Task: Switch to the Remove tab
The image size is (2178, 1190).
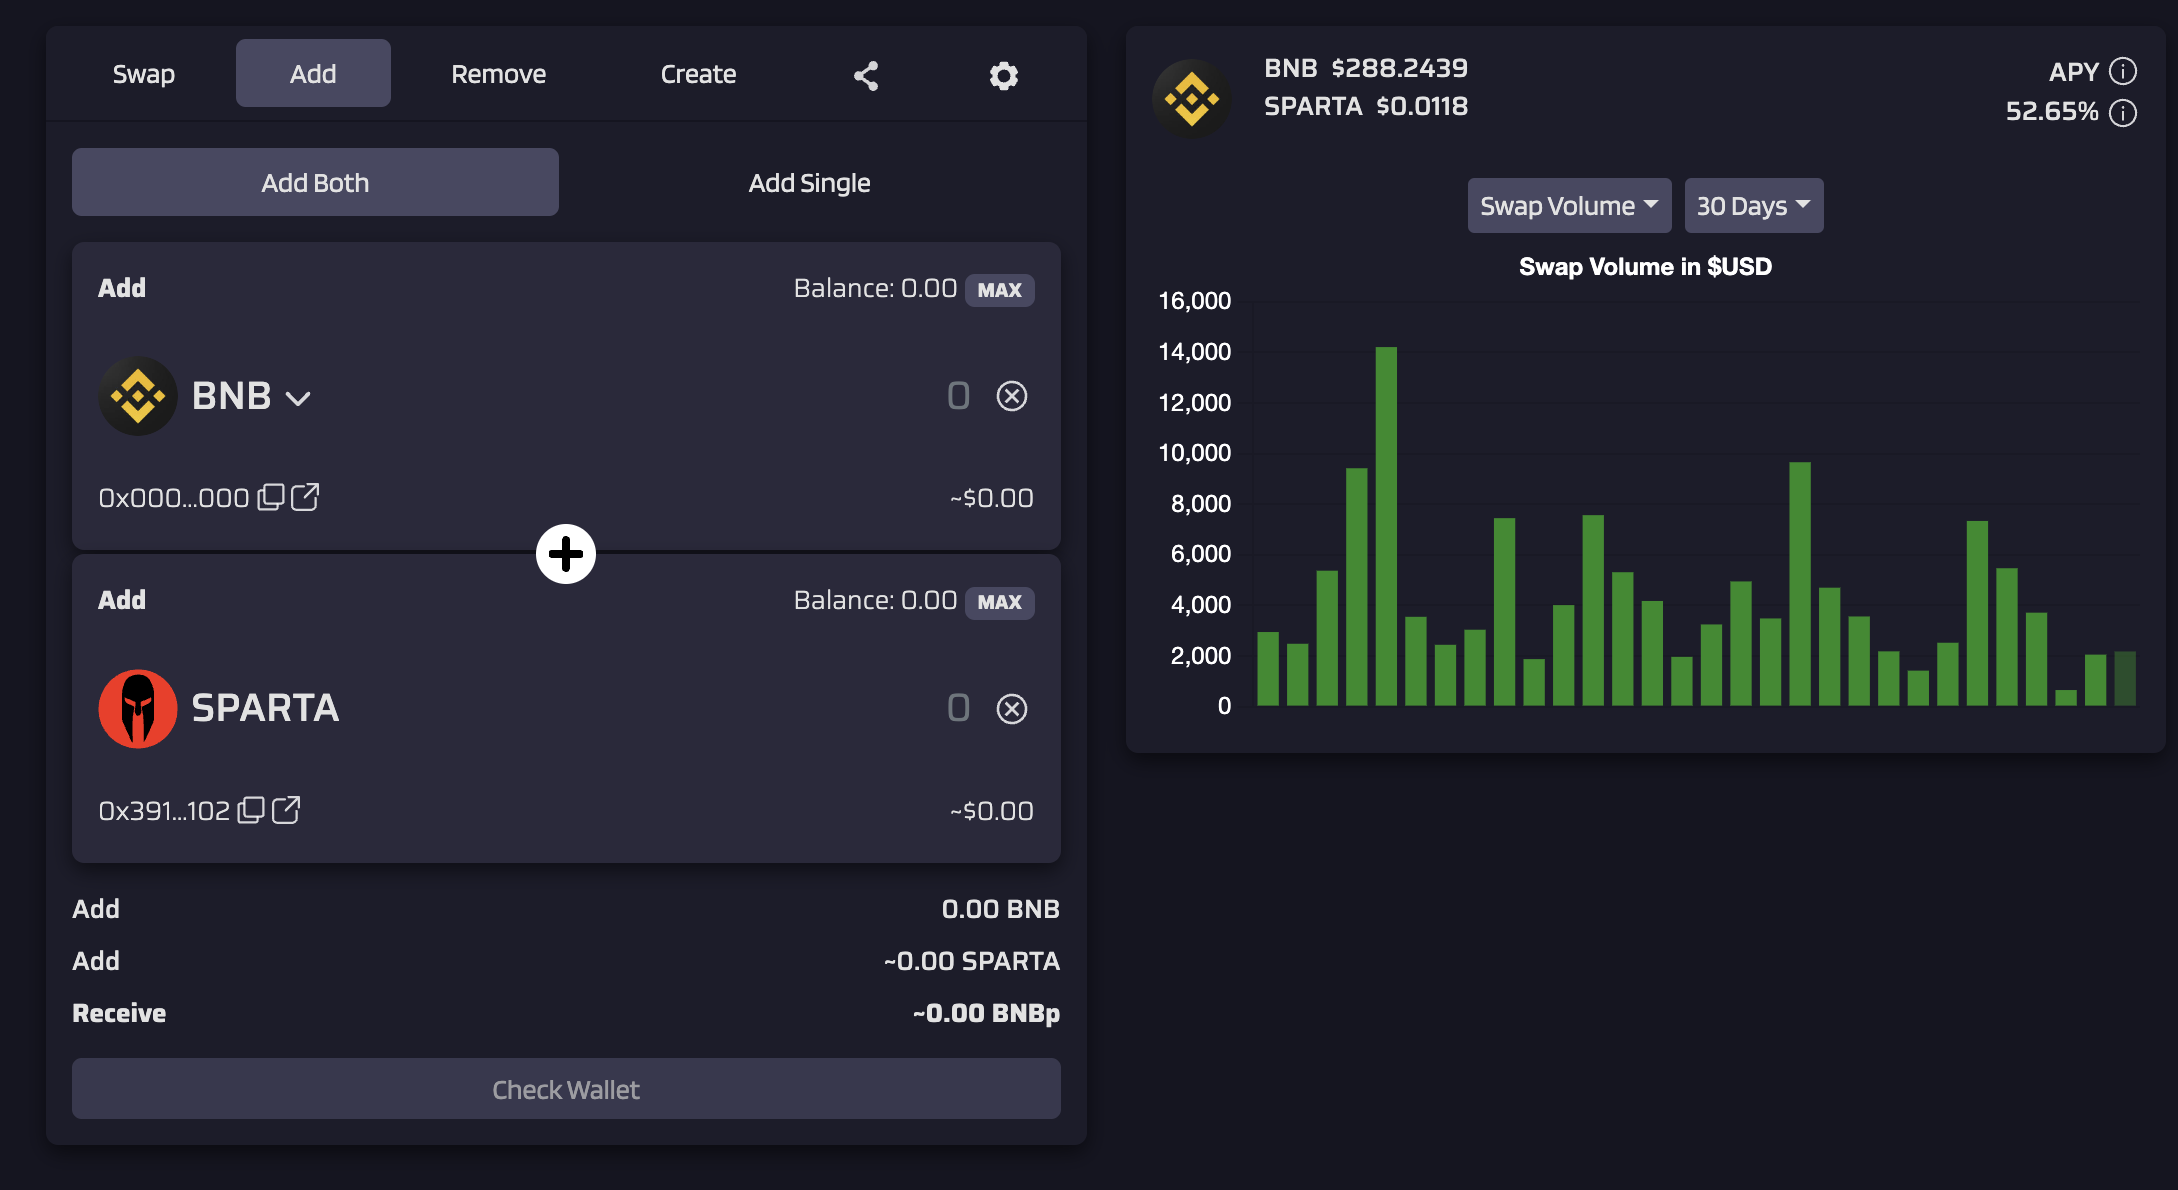Action: (x=499, y=74)
